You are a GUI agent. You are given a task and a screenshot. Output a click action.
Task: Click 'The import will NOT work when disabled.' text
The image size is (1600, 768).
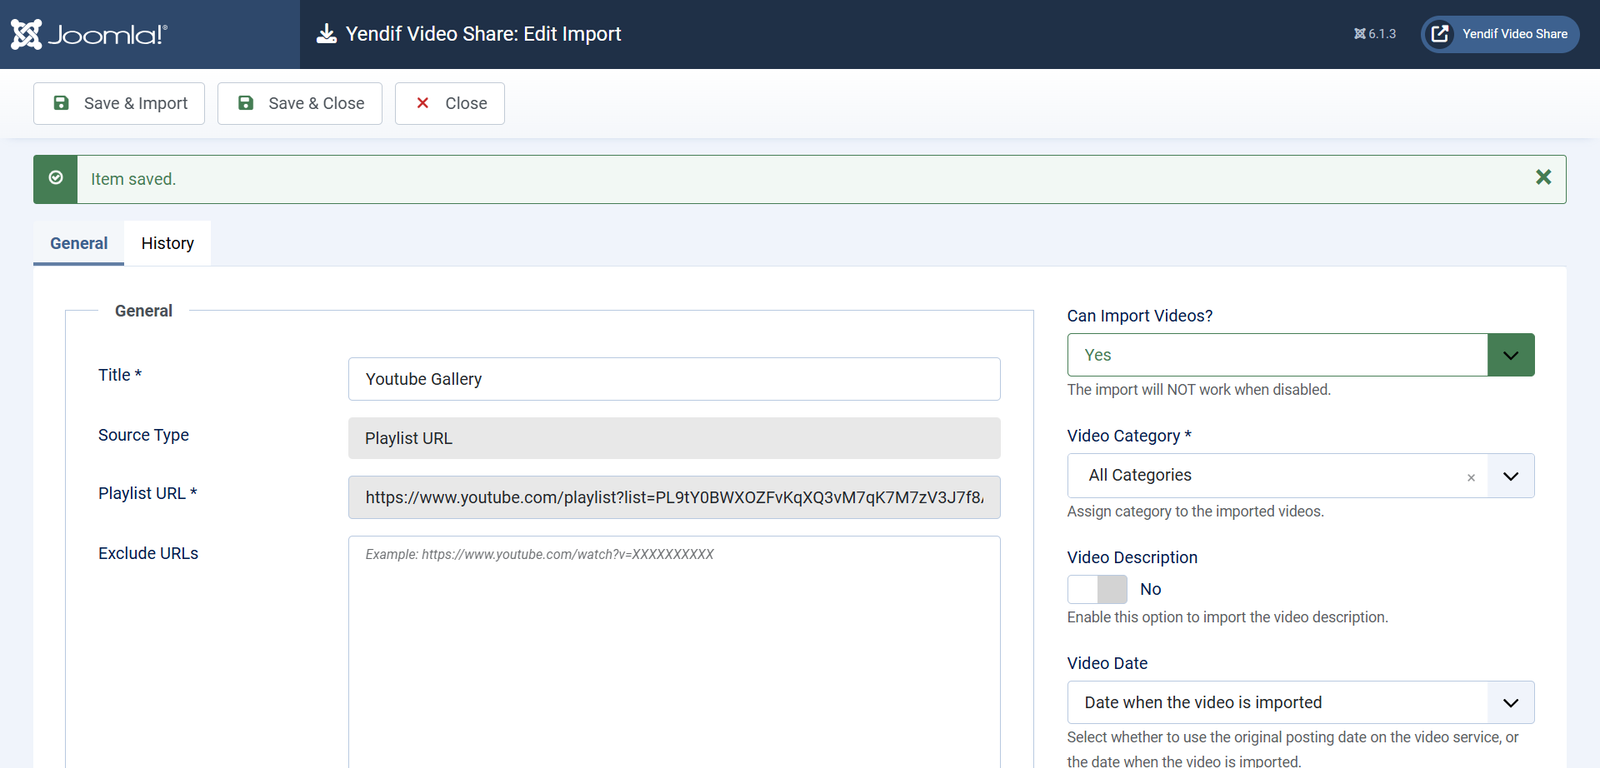[x=1199, y=389]
